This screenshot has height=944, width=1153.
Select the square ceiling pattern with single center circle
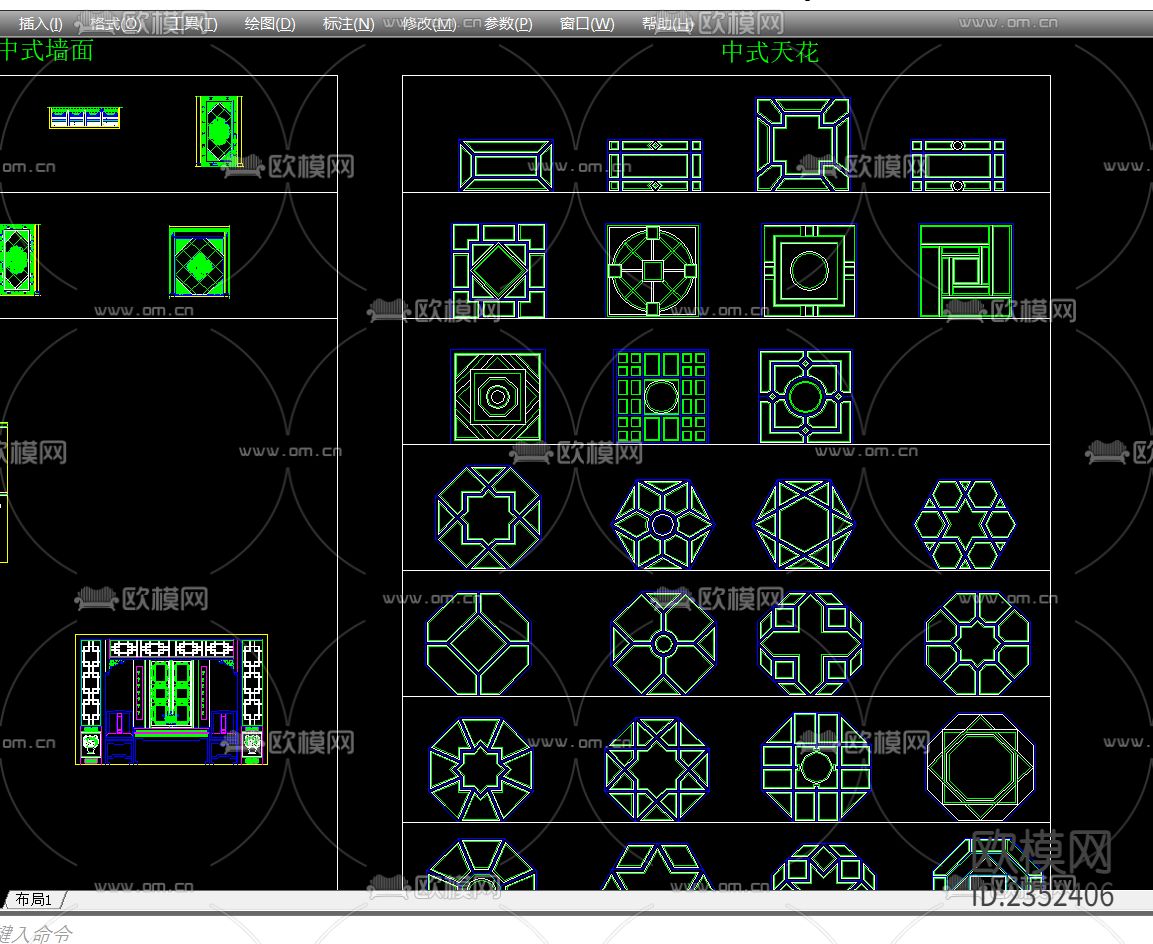(809, 271)
